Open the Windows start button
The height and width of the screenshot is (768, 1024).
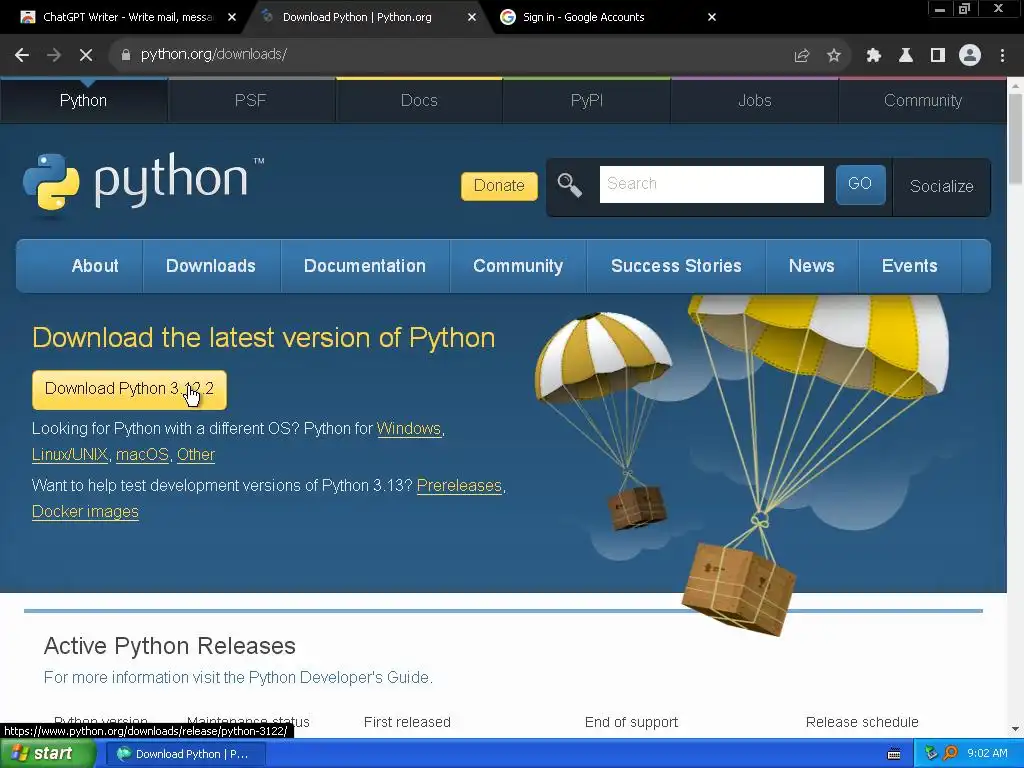48,754
